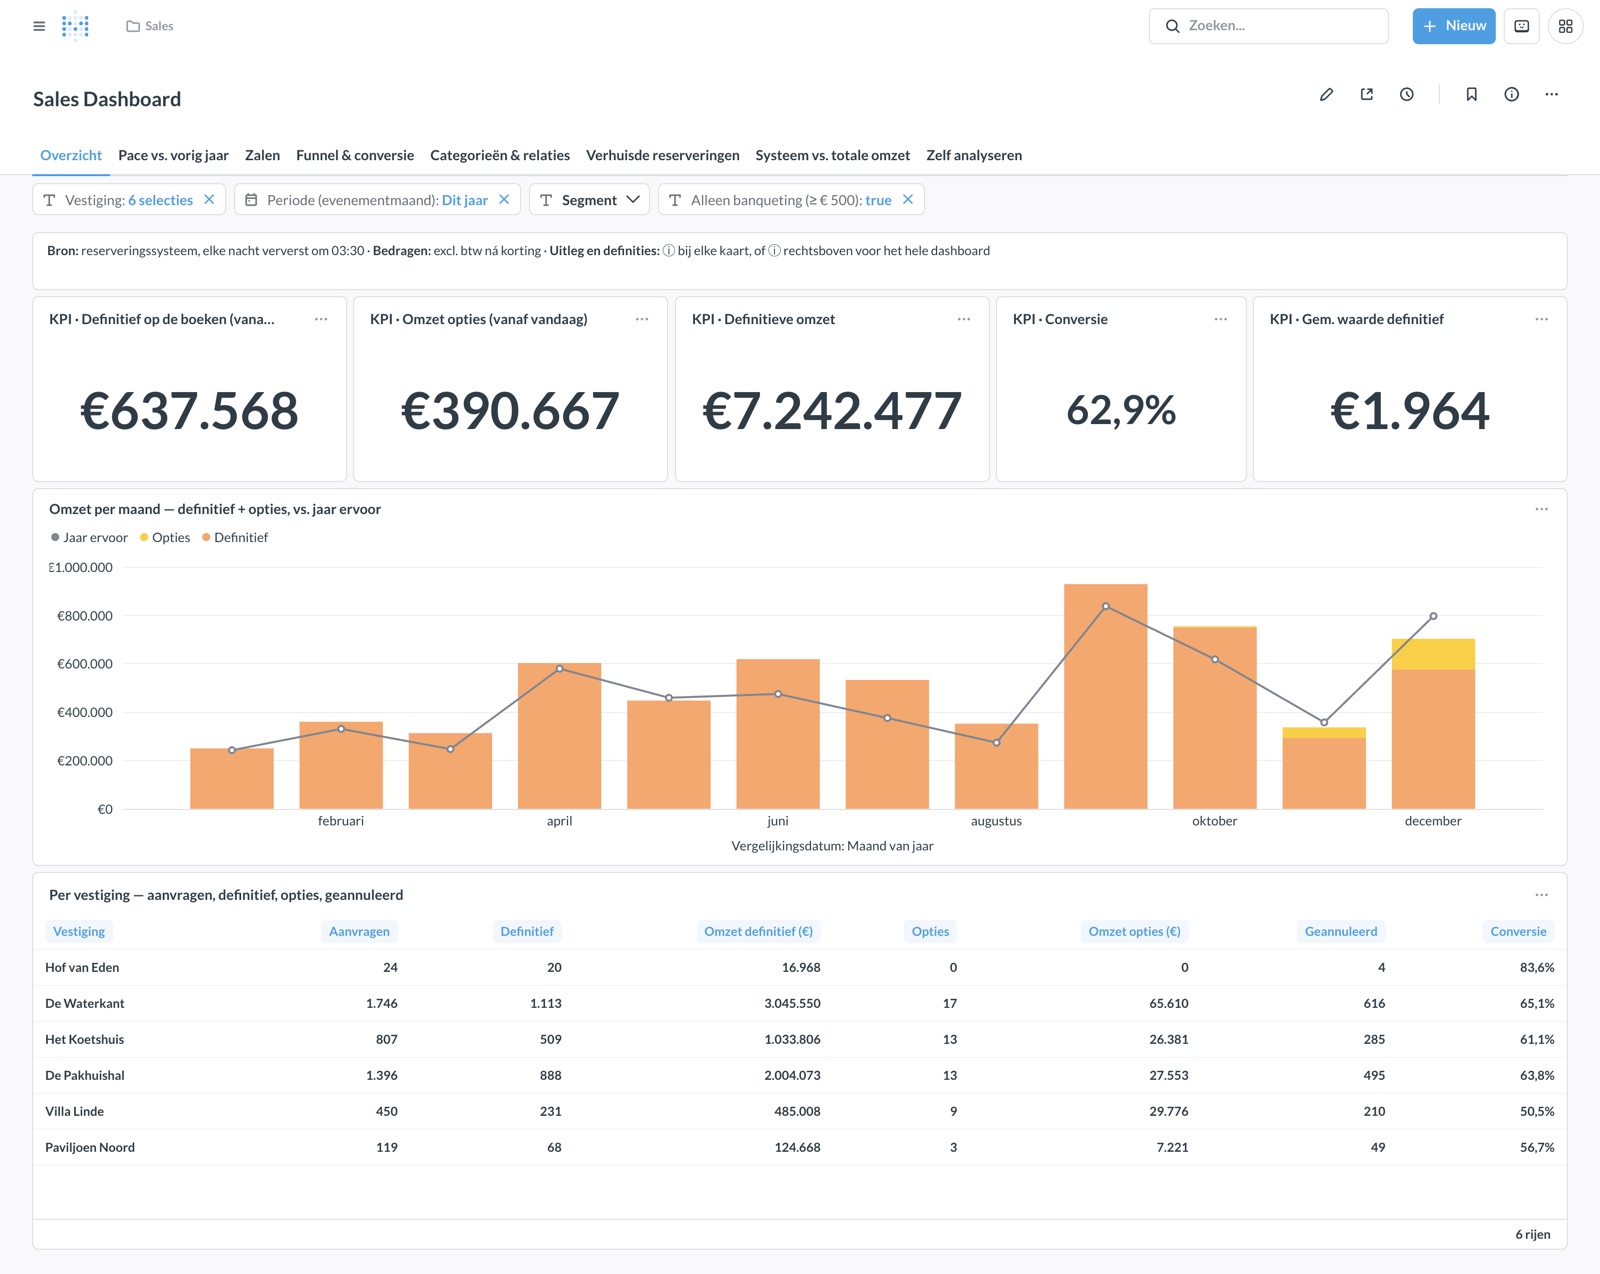
Task: Toggle Jaar ervoor legend series
Action: (x=89, y=537)
